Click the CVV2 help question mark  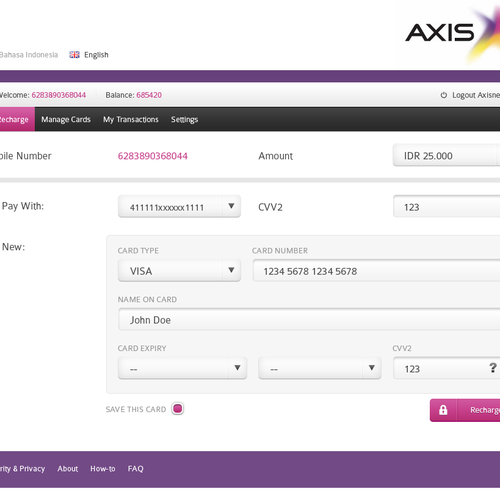pyautogui.click(x=493, y=368)
